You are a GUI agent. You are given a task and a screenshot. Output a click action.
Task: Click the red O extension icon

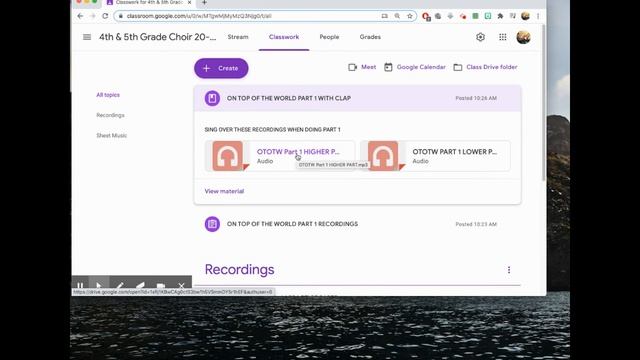[426, 16]
